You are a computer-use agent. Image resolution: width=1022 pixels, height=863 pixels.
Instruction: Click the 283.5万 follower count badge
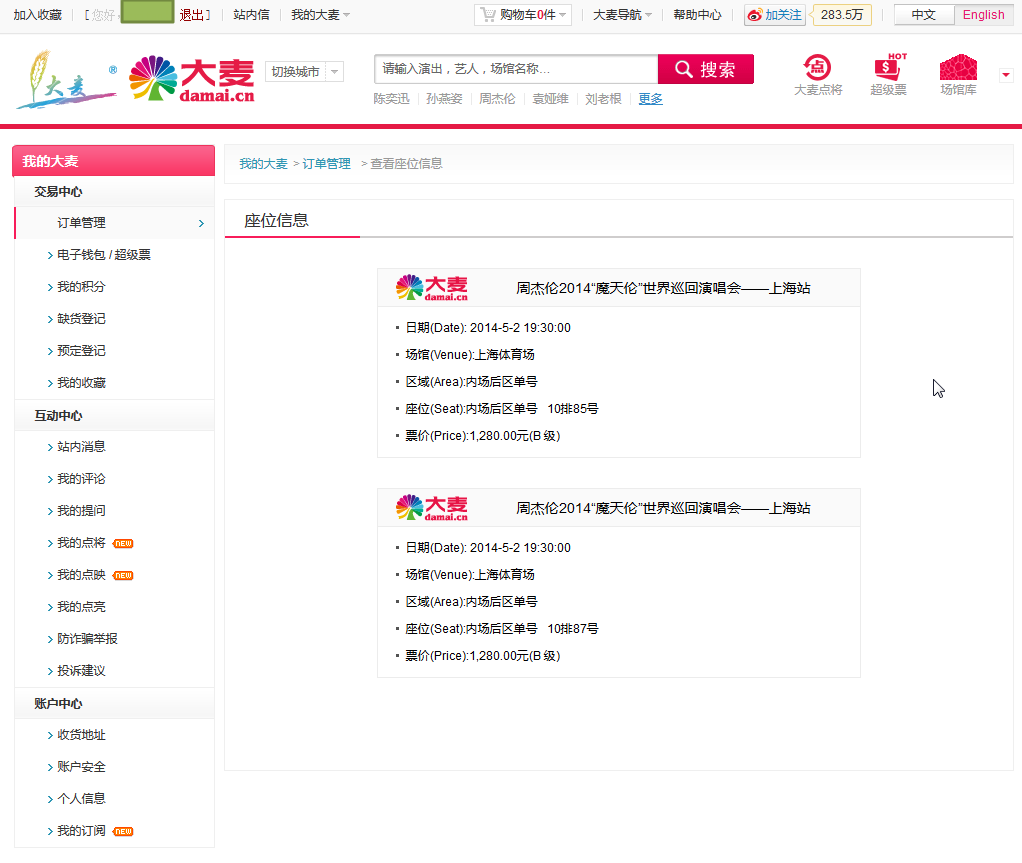tap(841, 15)
